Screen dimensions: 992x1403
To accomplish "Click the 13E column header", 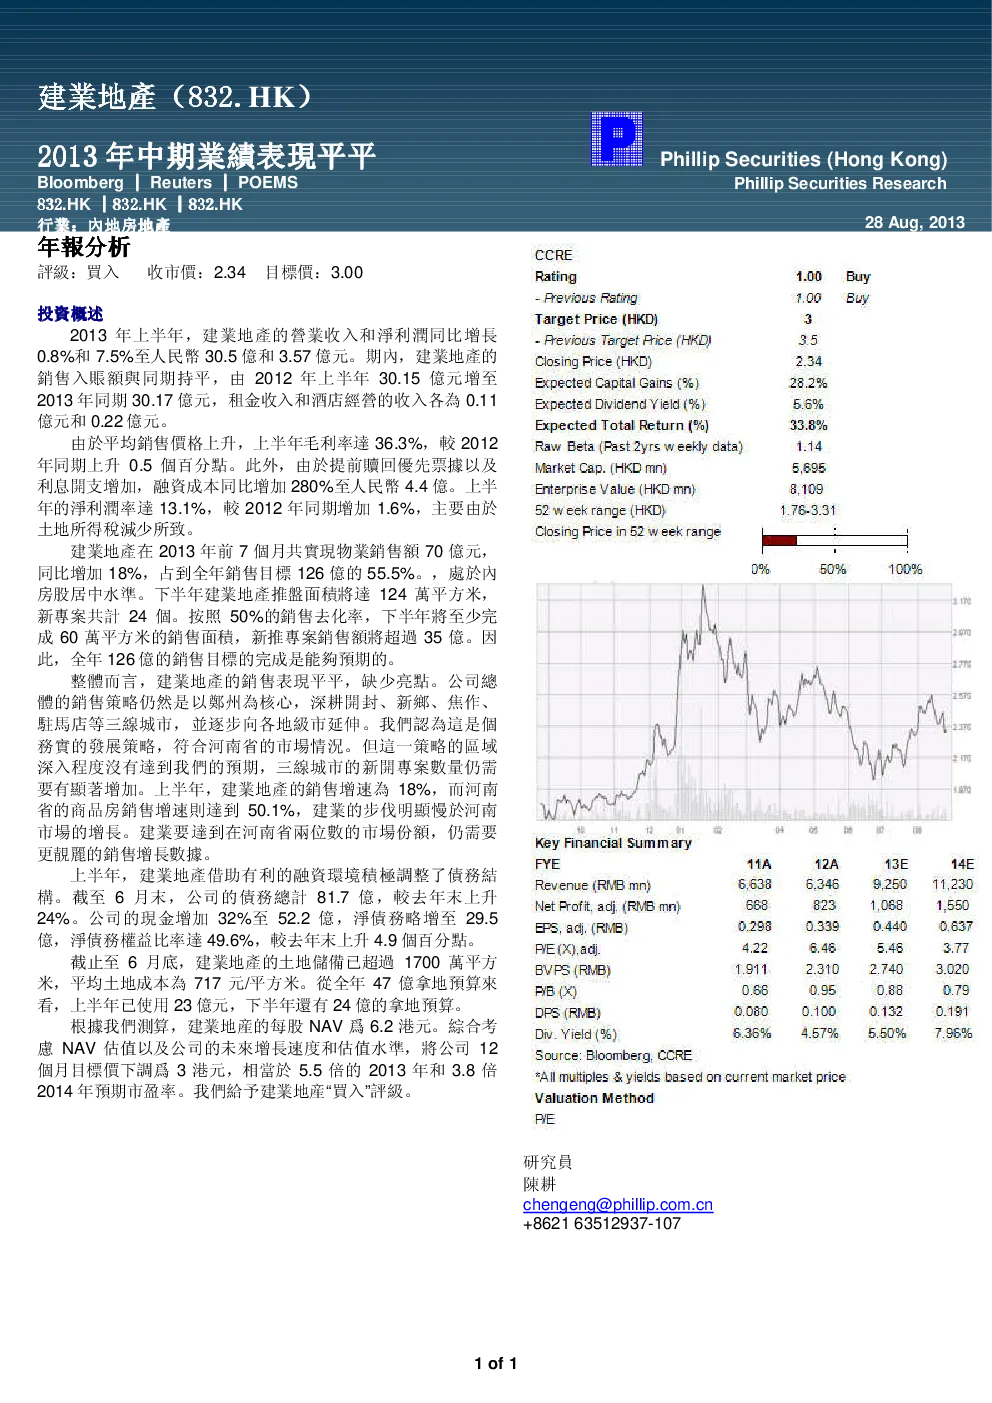I will 895,864.
